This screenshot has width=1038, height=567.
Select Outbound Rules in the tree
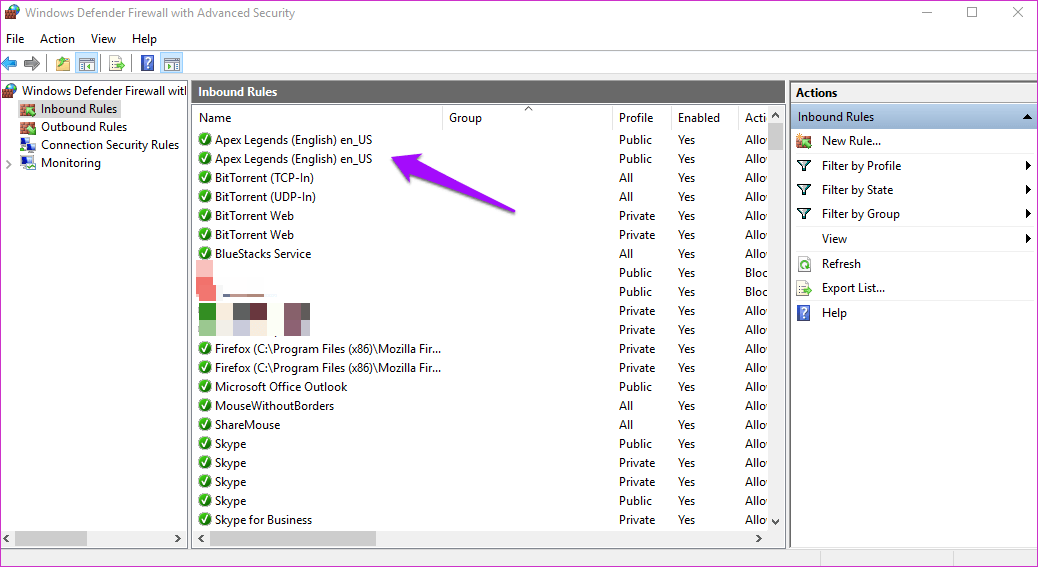coord(83,127)
